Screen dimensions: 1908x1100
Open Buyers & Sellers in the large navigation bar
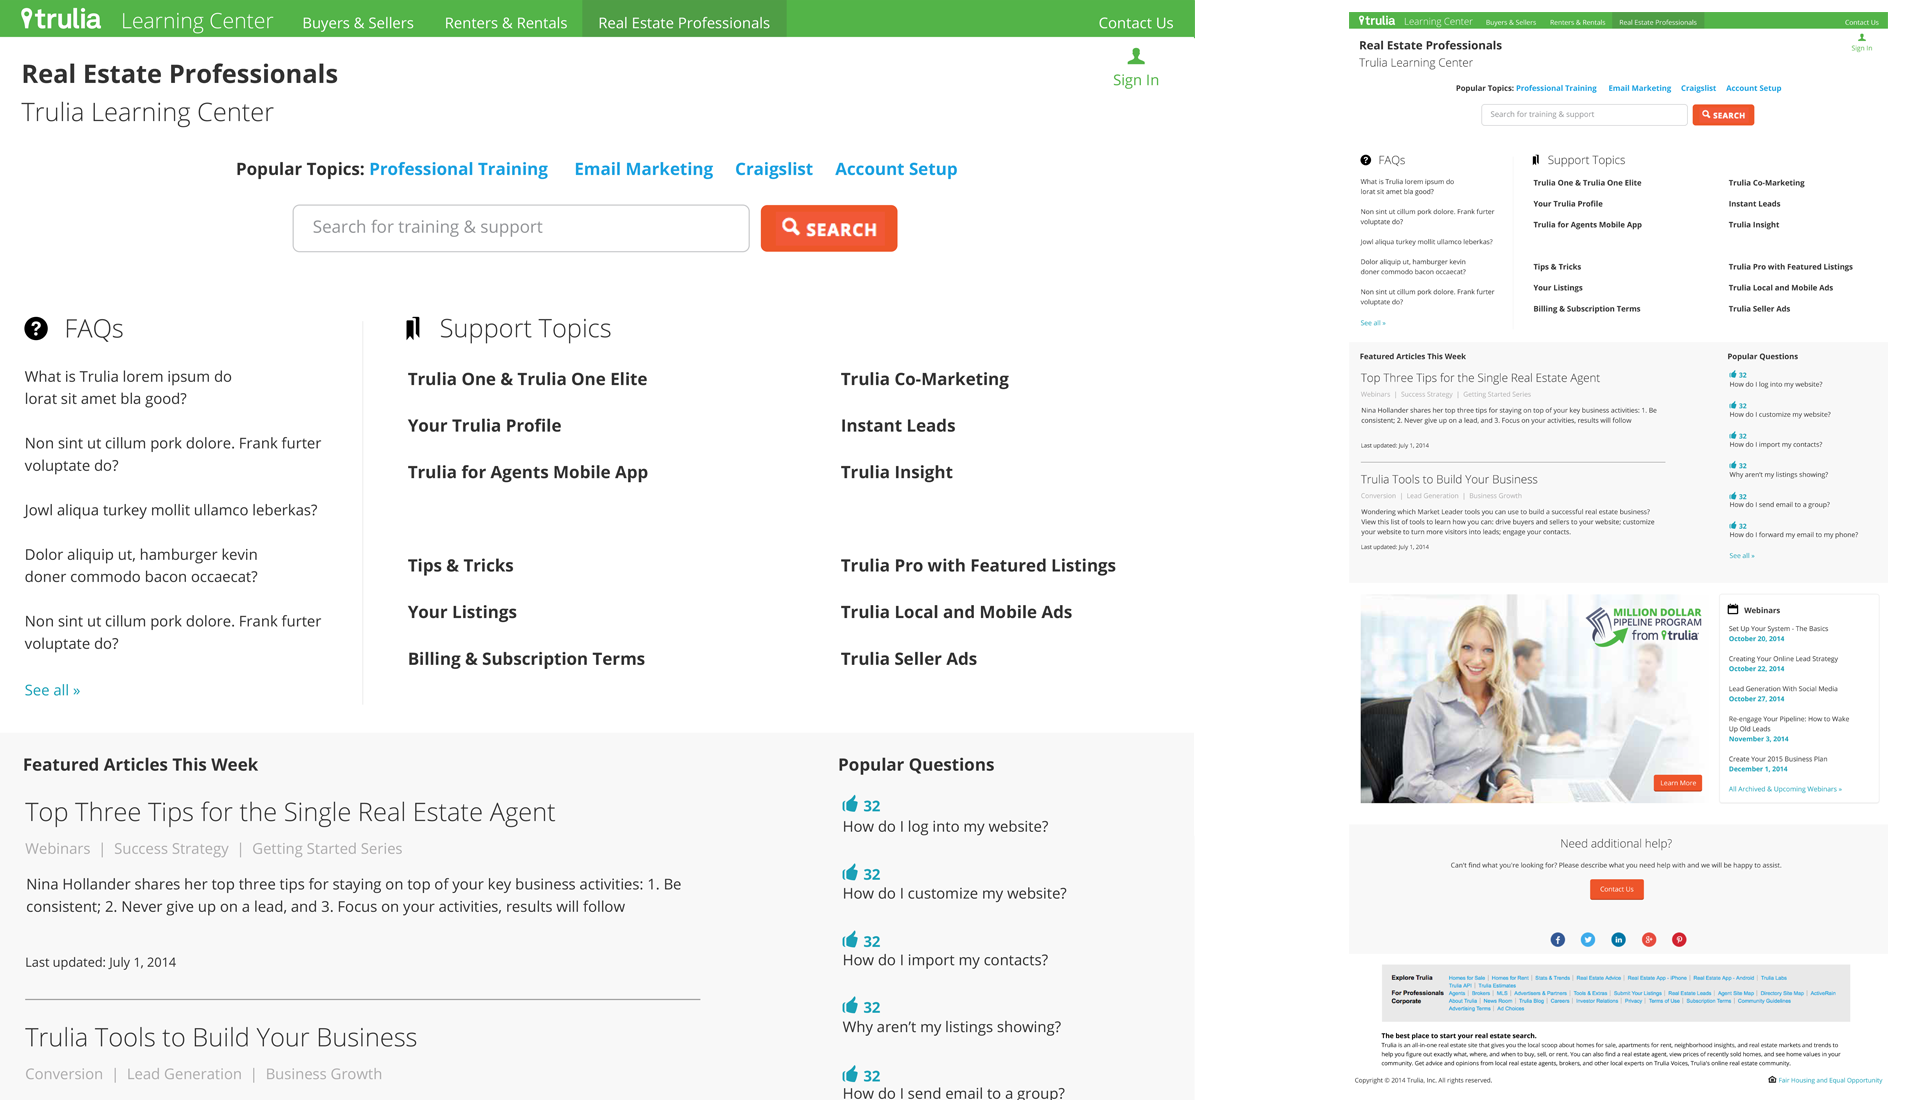point(358,22)
